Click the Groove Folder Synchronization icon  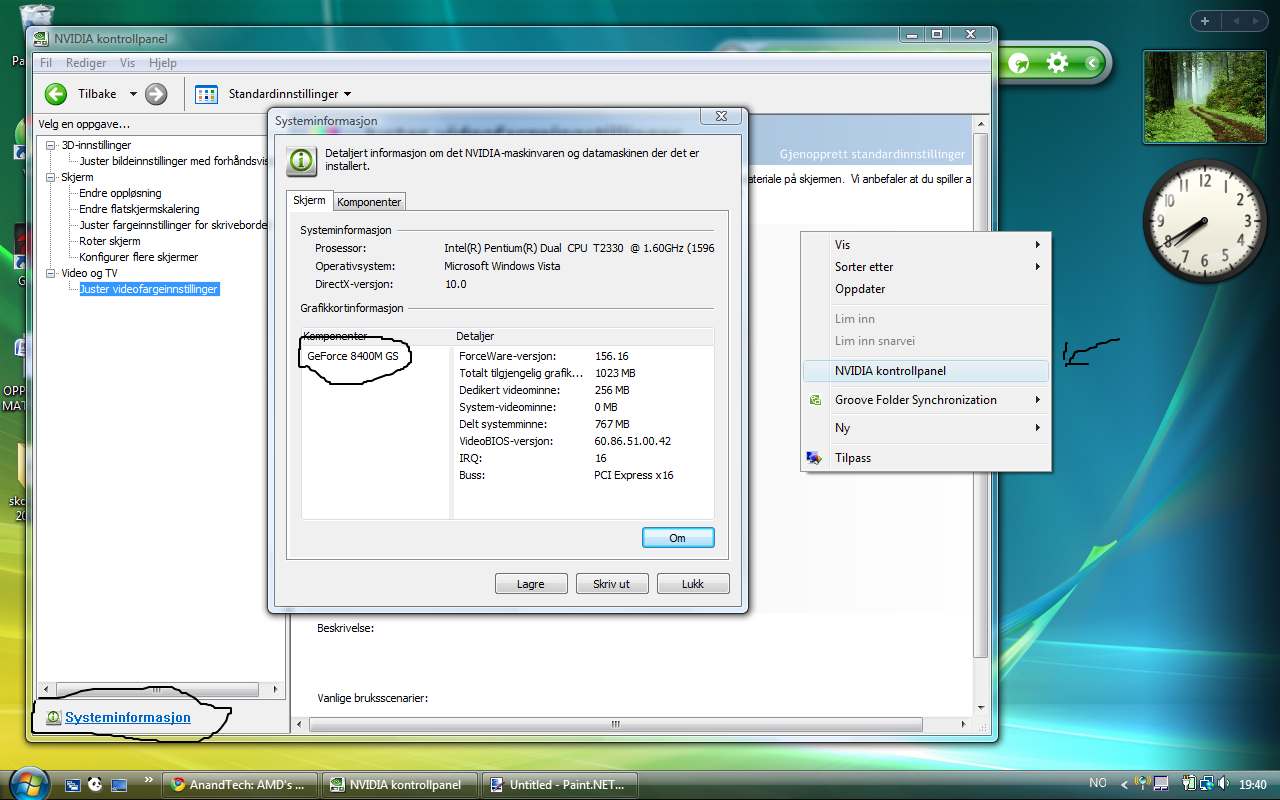pos(814,400)
